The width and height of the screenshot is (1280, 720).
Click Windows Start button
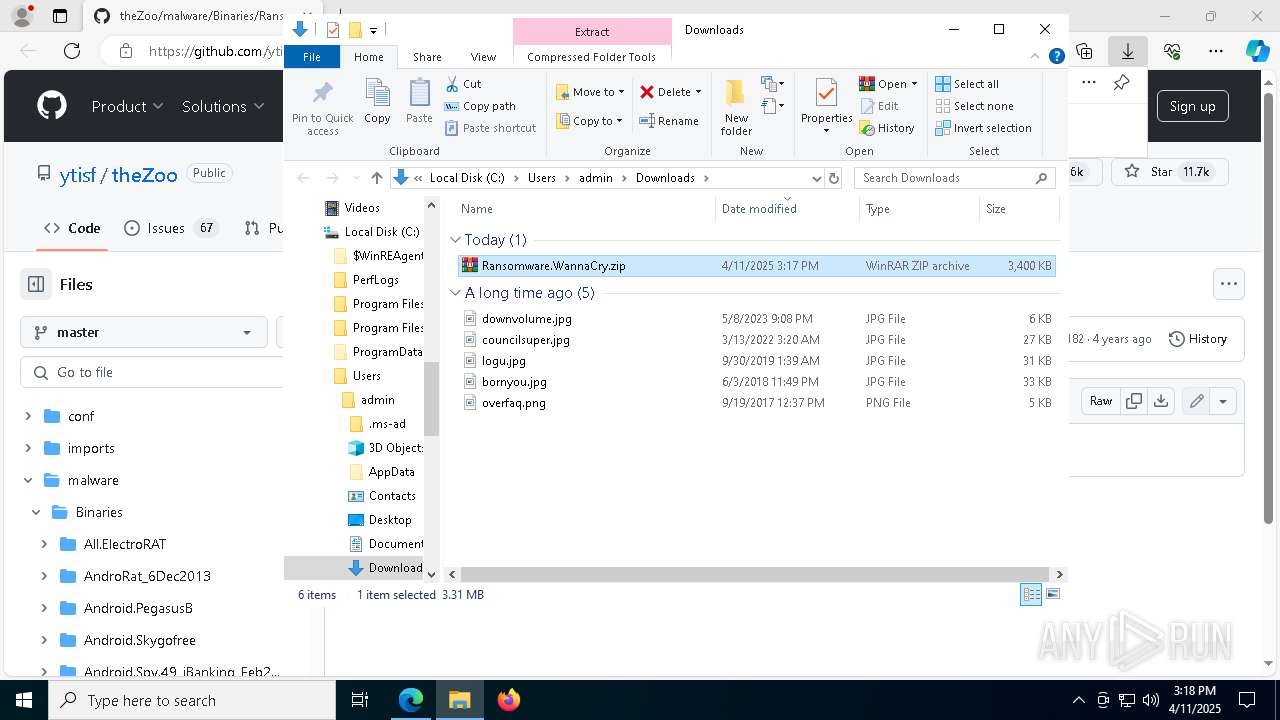pos(24,700)
